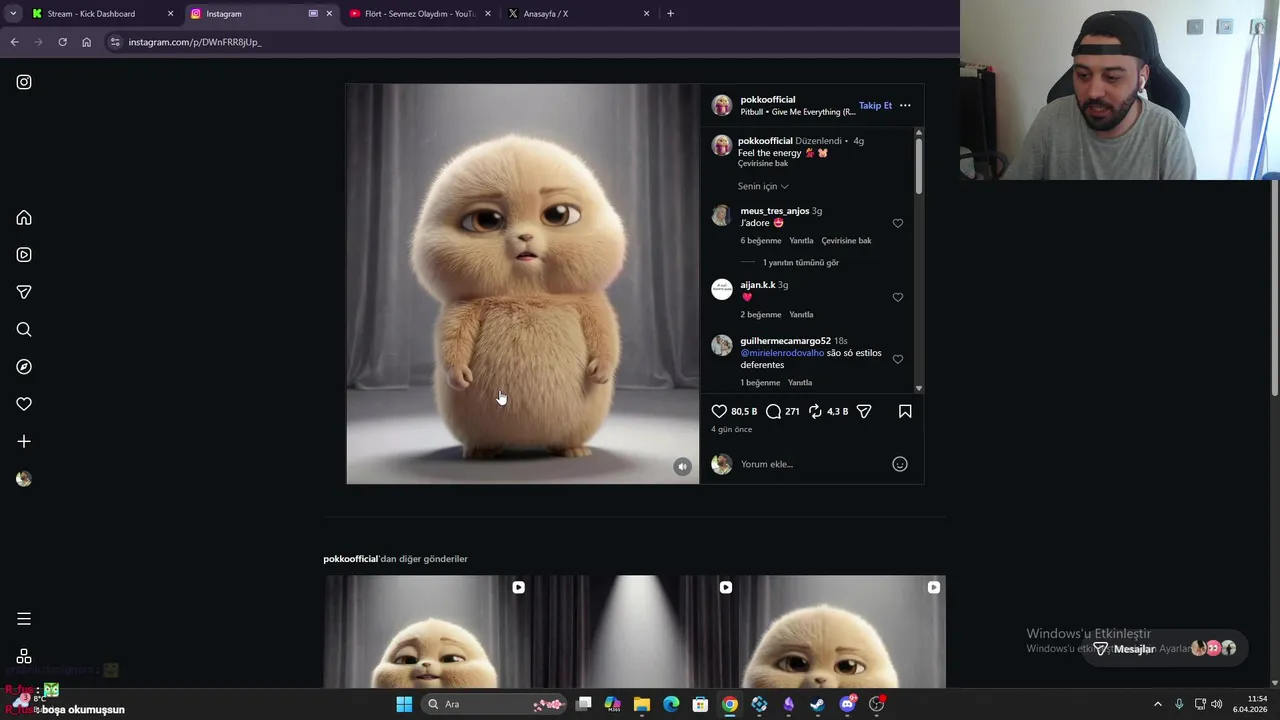
Task: Unmute the video with speaker icon
Action: pyautogui.click(x=682, y=466)
